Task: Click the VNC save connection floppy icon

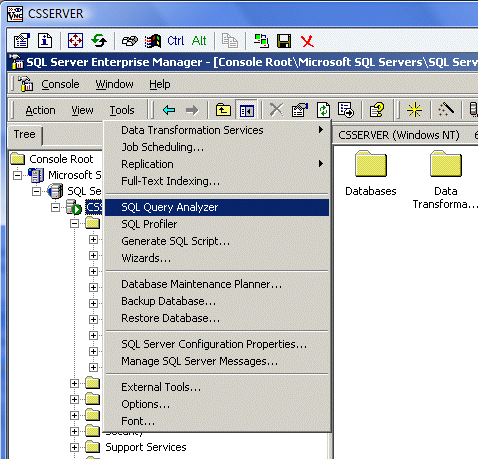Action: (x=284, y=41)
